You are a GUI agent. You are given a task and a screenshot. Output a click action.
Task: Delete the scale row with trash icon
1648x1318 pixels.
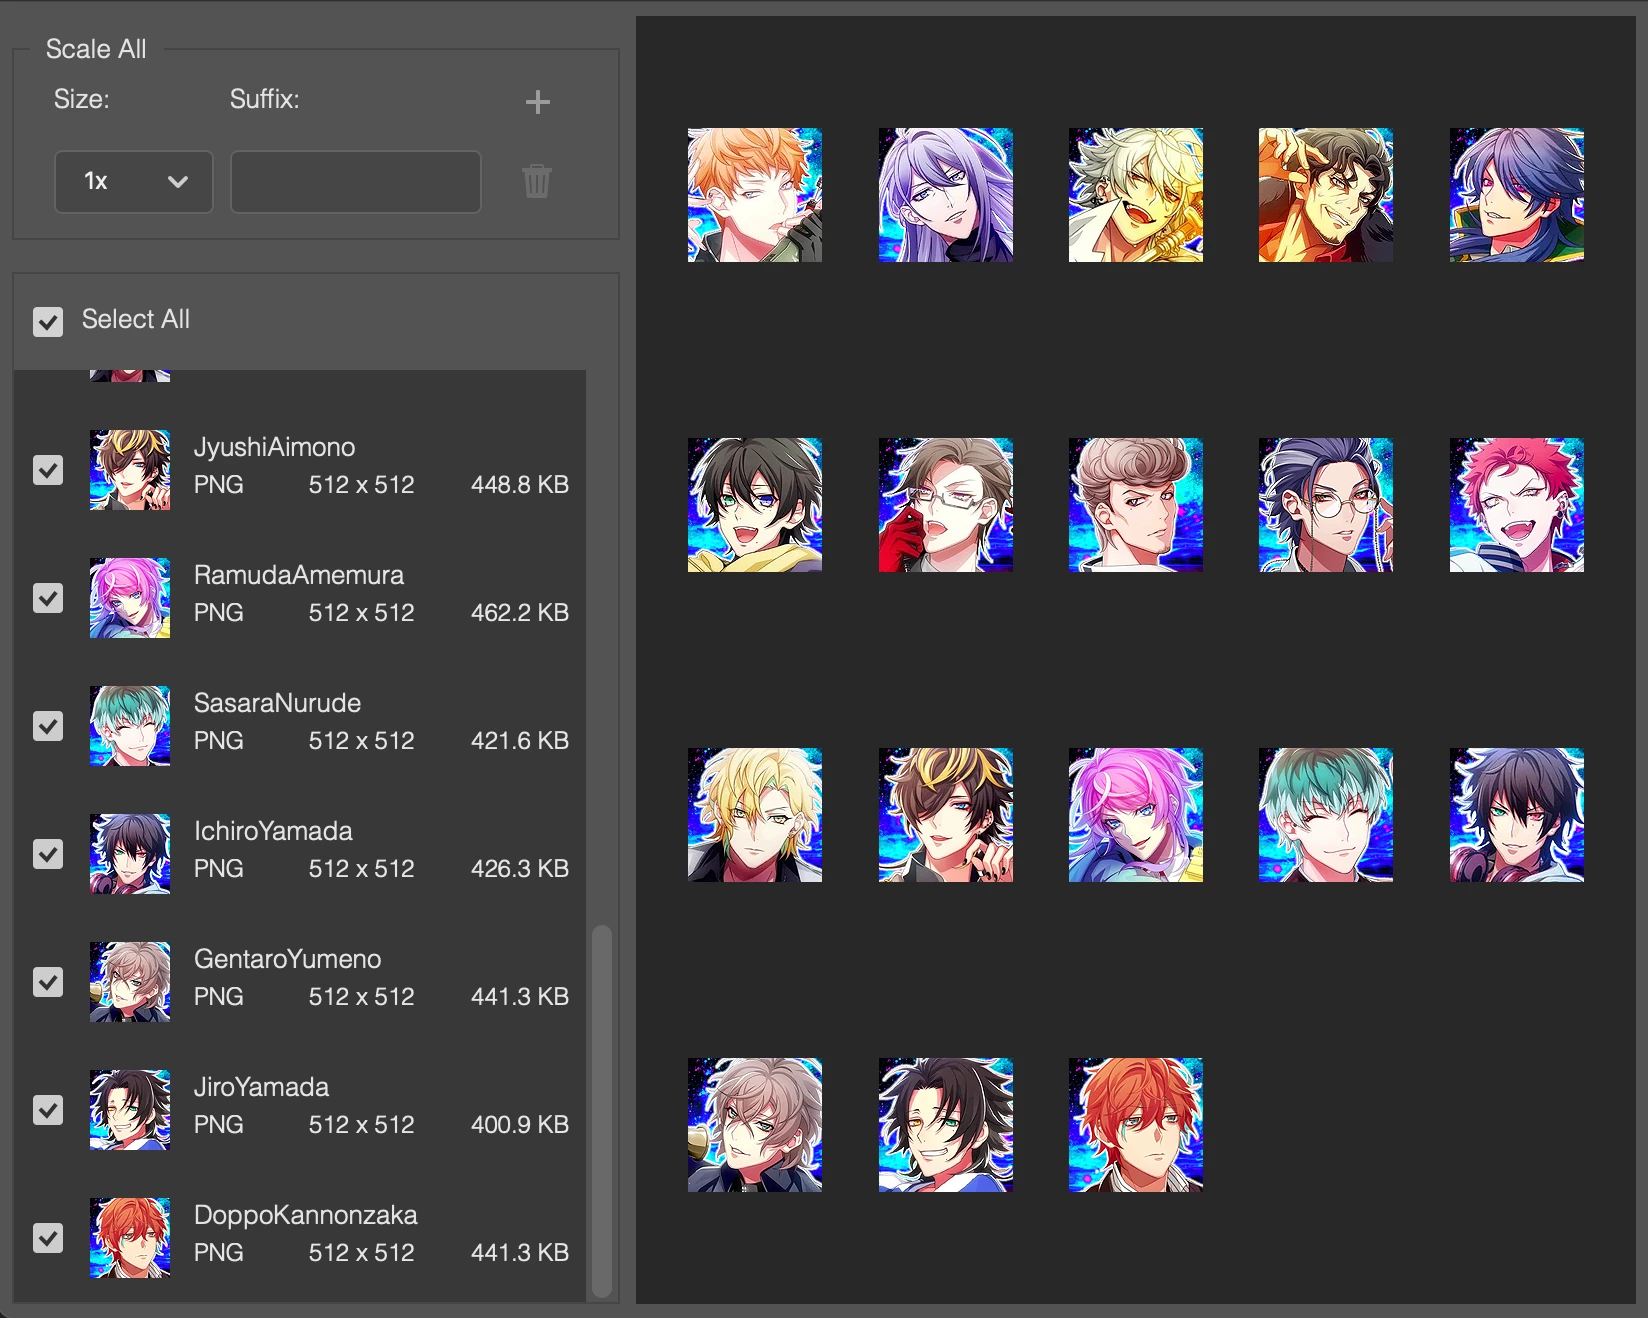537,181
